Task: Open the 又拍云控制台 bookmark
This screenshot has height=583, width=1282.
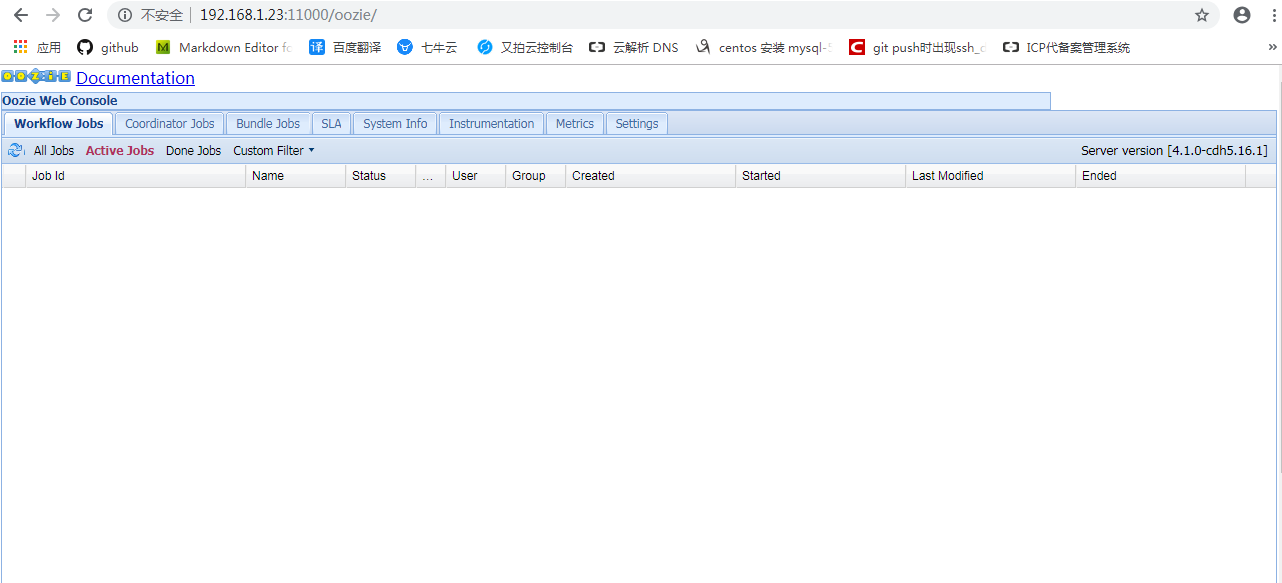Action: pos(524,47)
